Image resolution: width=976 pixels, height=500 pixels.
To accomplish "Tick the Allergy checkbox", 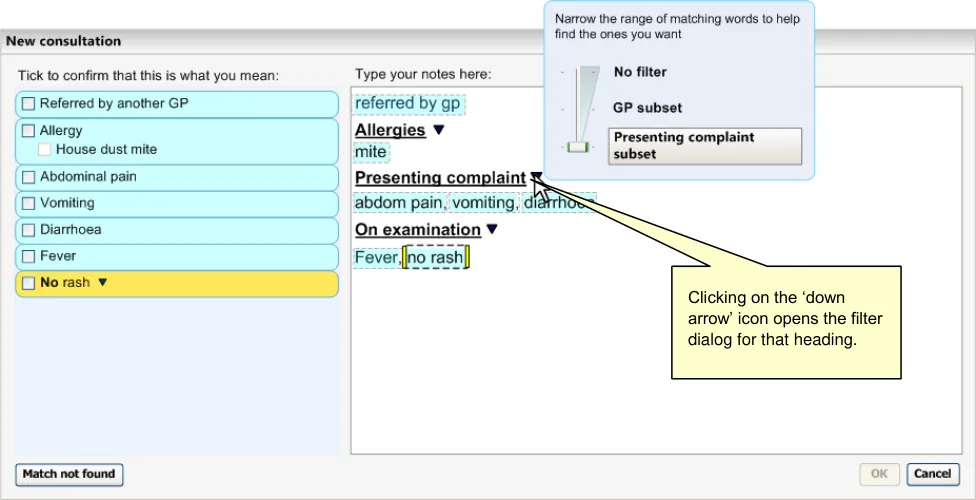I will pyautogui.click(x=29, y=131).
